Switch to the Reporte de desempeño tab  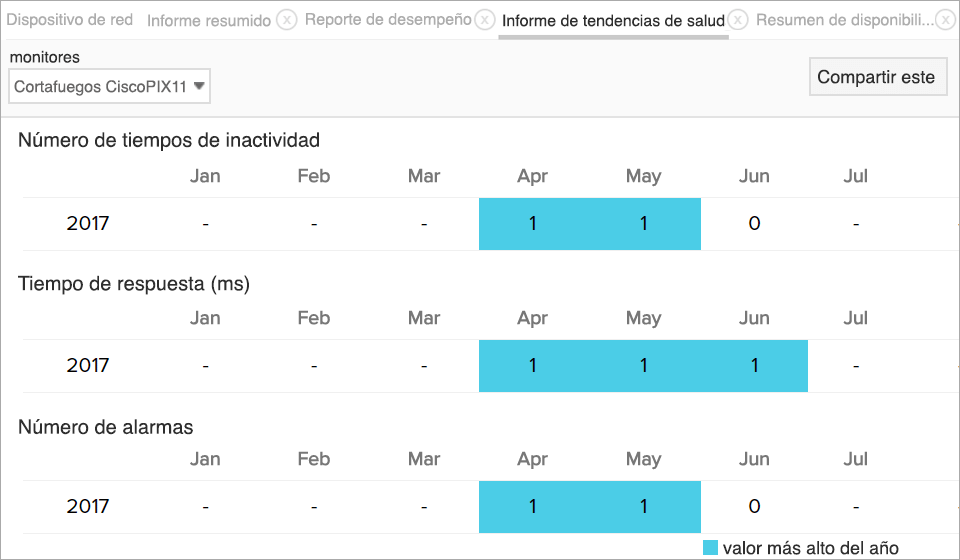(x=387, y=20)
